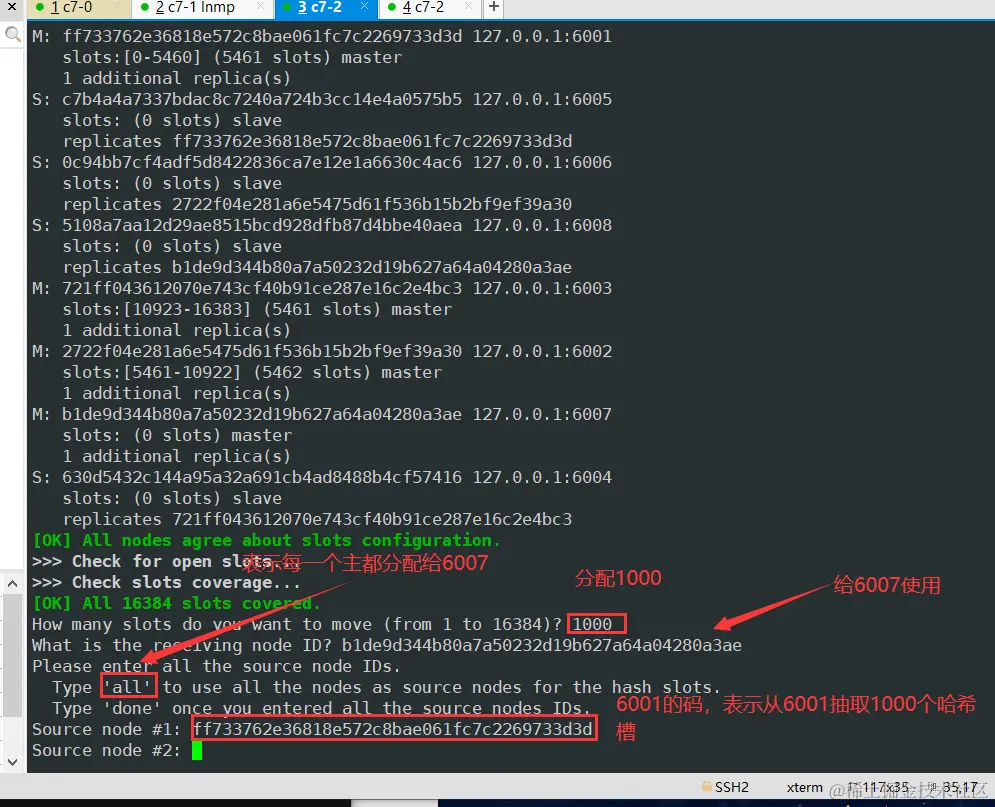Click "Type 'done' once you entered" line
Screen dimensions: 995x807
322,708
